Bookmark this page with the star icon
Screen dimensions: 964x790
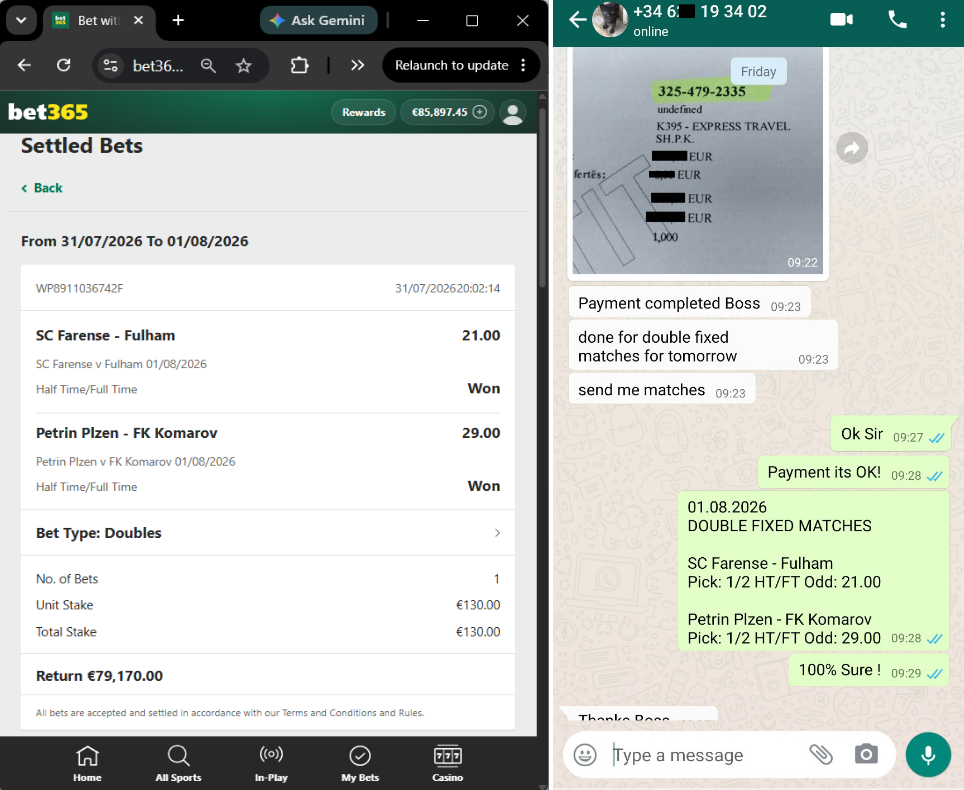tap(243, 65)
